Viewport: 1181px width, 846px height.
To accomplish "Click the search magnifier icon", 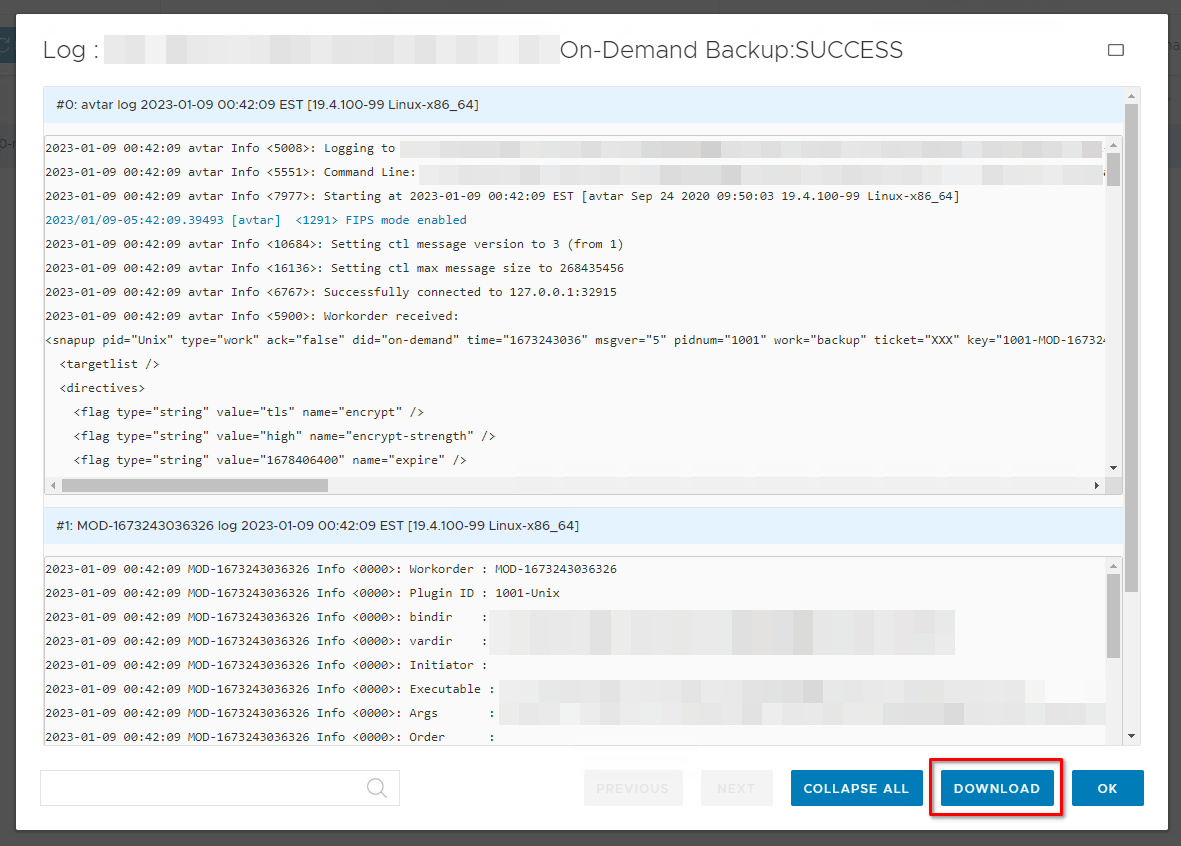I will 377,788.
